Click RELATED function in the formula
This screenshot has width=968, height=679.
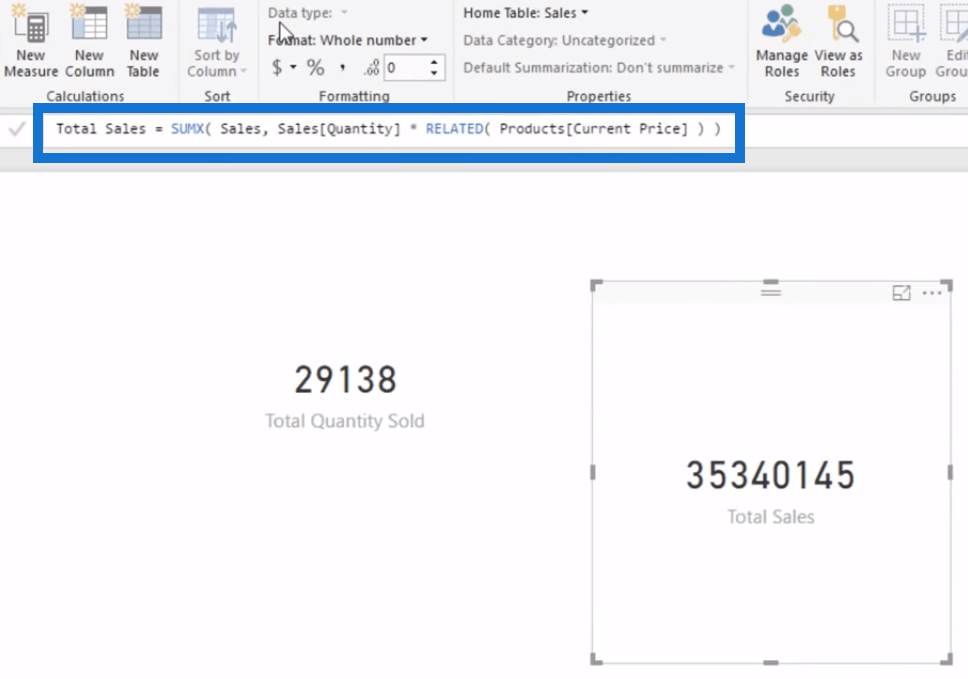pyautogui.click(x=454, y=128)
